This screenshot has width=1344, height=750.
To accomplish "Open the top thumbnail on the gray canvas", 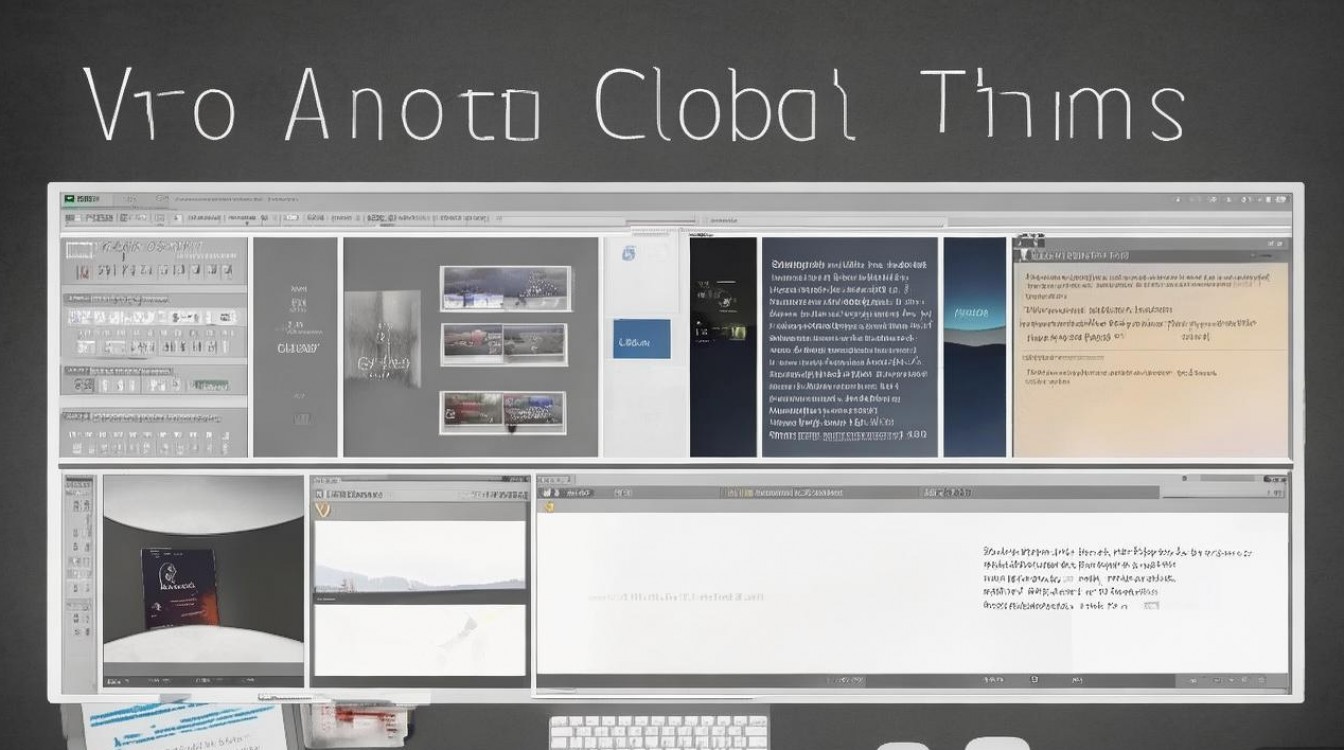I will [505, 288].
